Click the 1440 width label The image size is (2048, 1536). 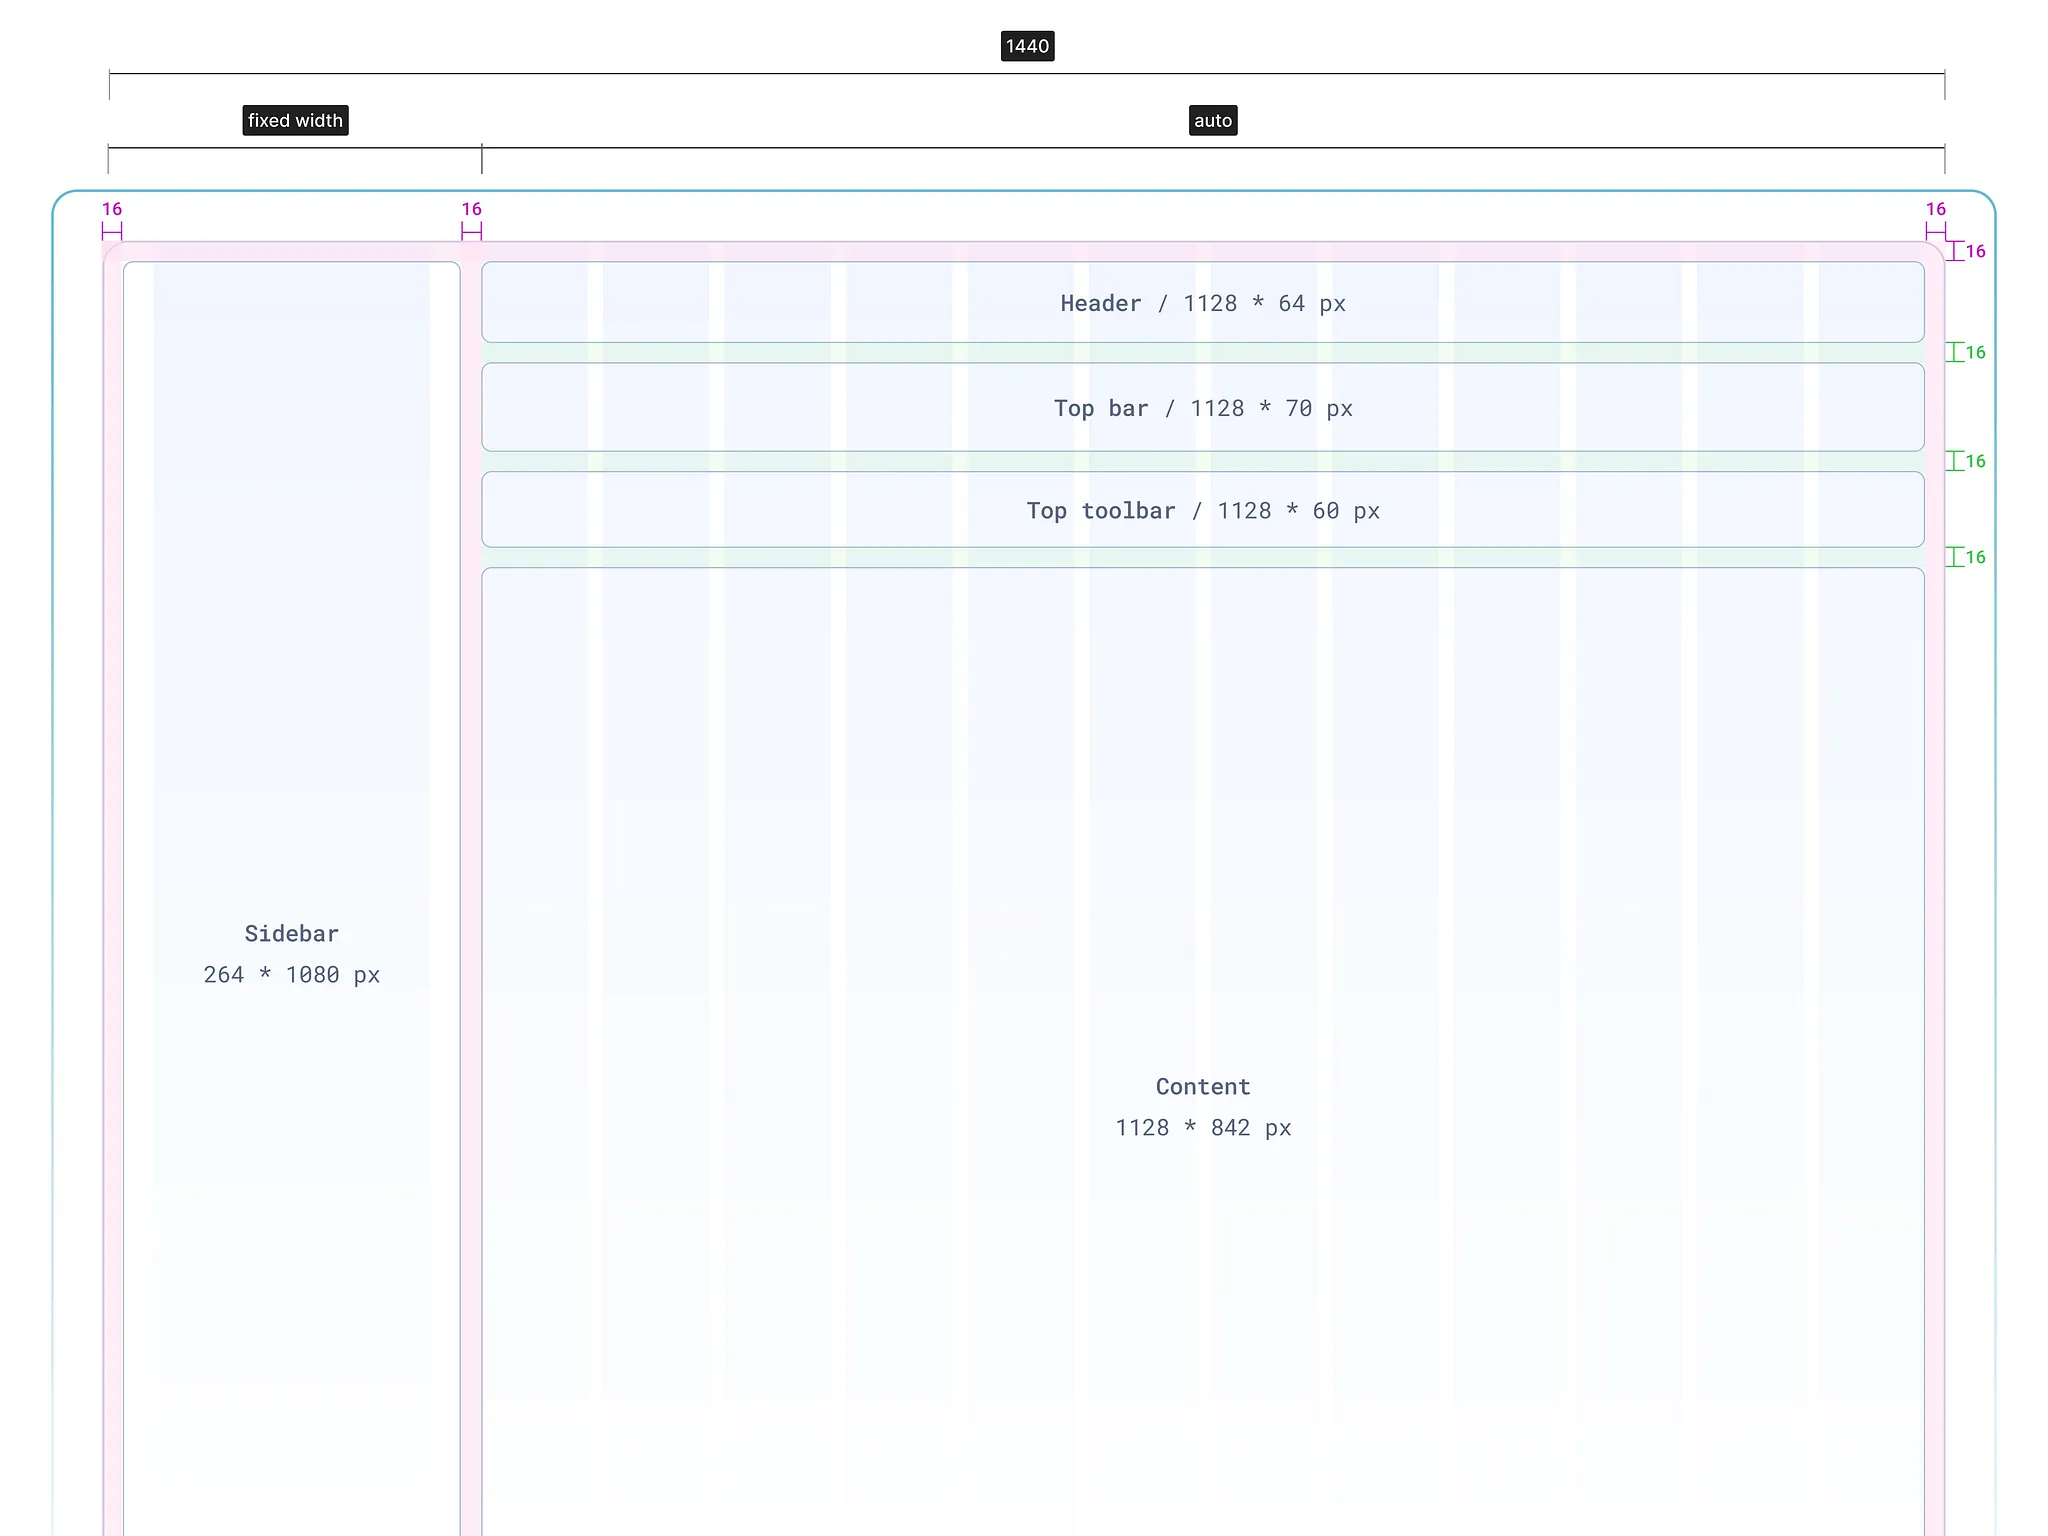[x=1027, y=46]
